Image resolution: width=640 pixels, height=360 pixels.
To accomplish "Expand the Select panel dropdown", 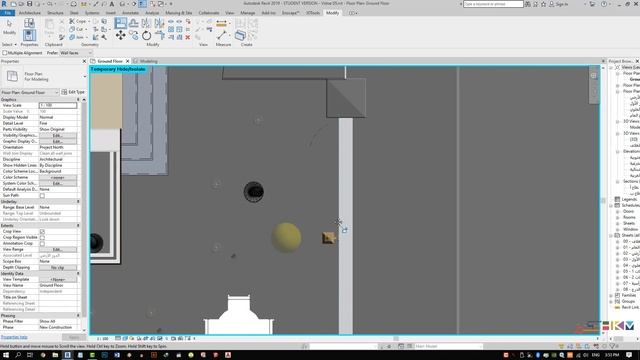I will coord(9,44).
